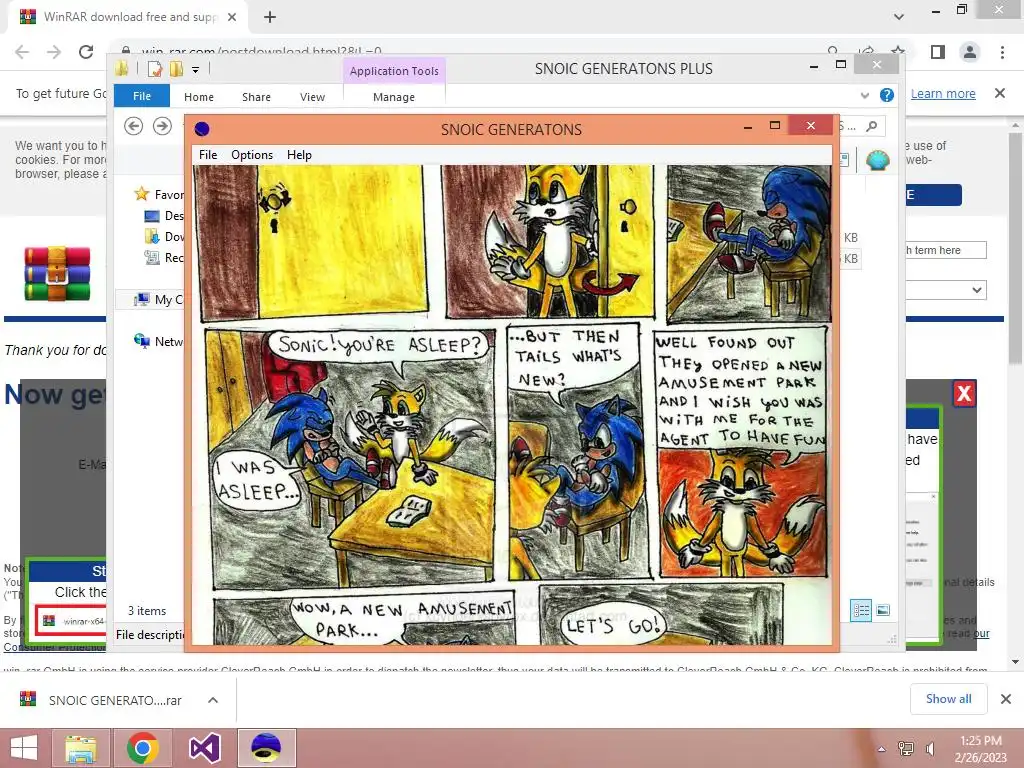
Task: Follow the Learn more link
Action: coord(943,93)
